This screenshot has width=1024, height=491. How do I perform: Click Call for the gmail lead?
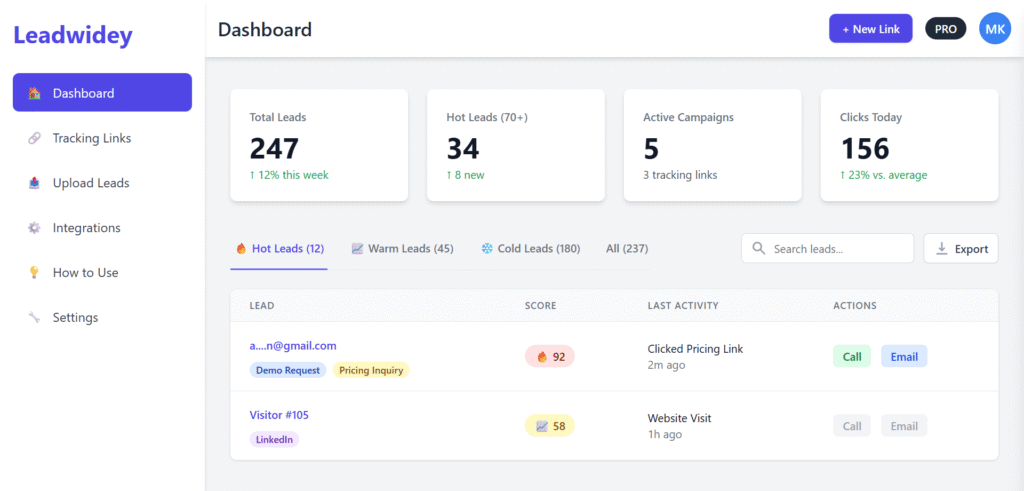(851, 357)
